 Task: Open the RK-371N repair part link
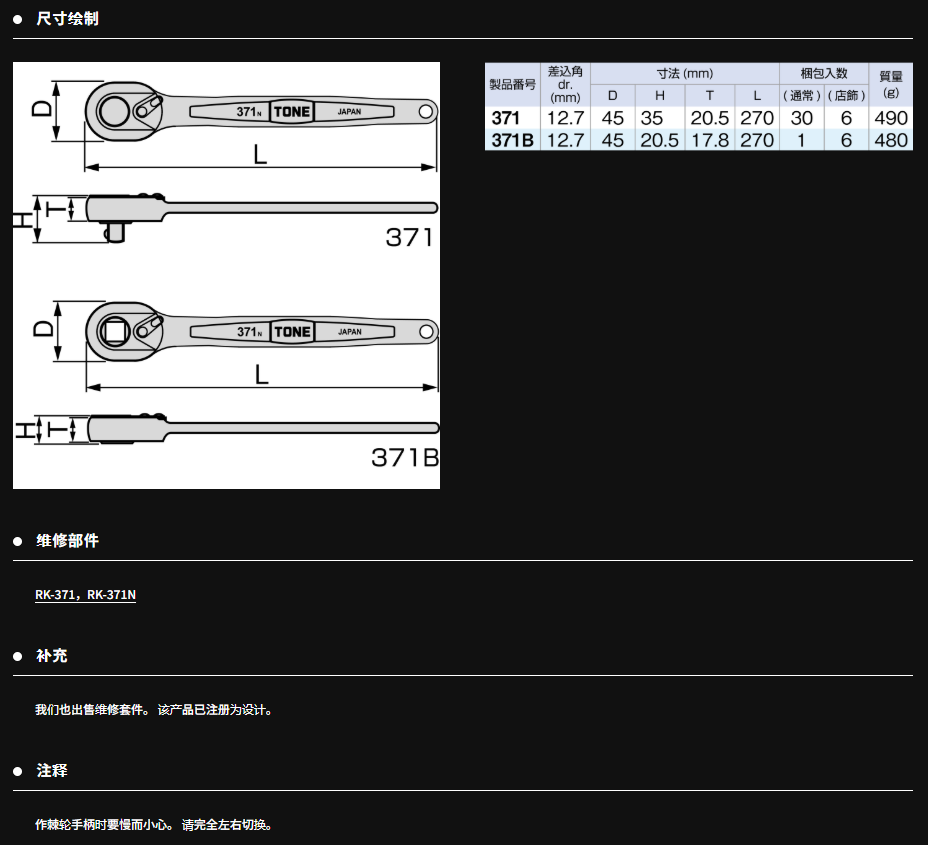111,595
